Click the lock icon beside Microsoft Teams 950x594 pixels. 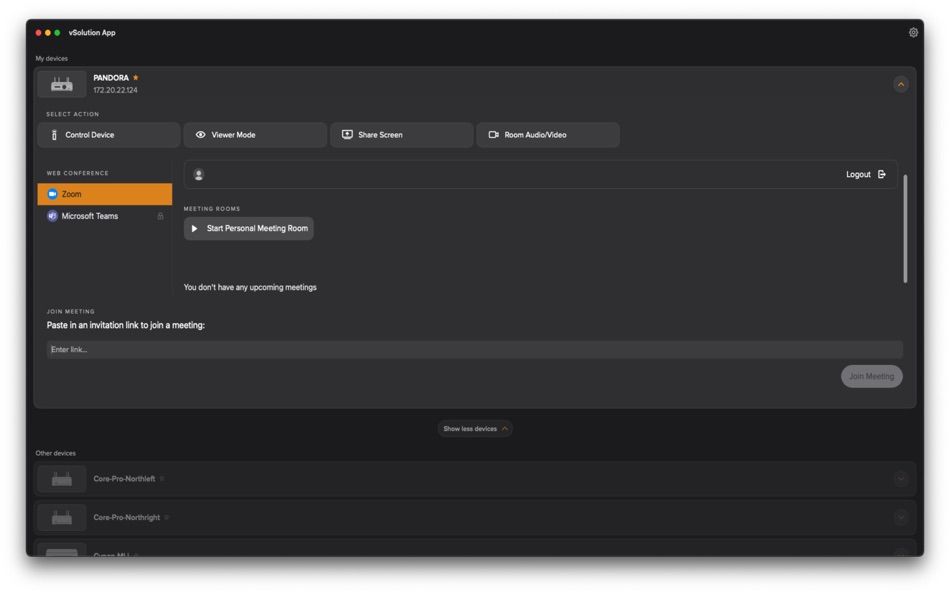click(x=160, y=216)
